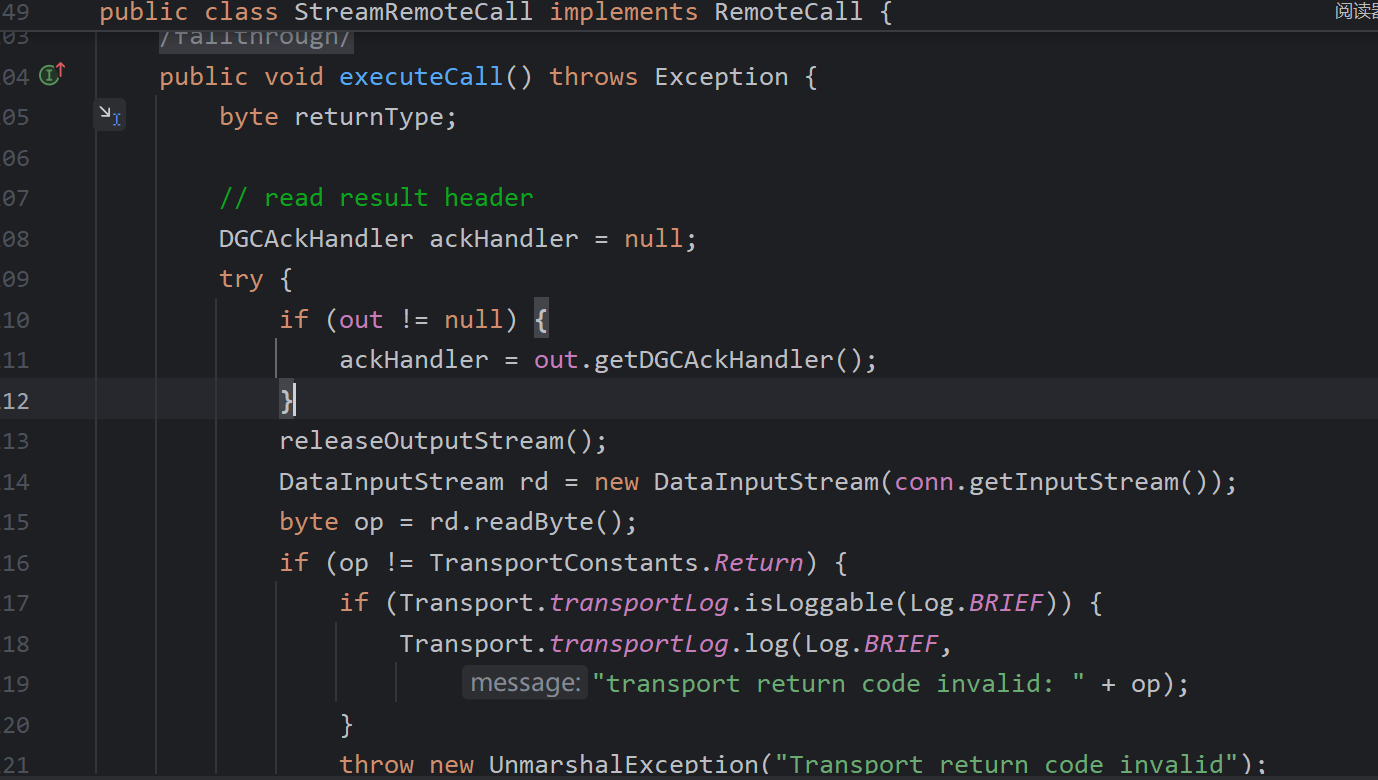Click the throw keyword on line 21

tap(376, 765)
